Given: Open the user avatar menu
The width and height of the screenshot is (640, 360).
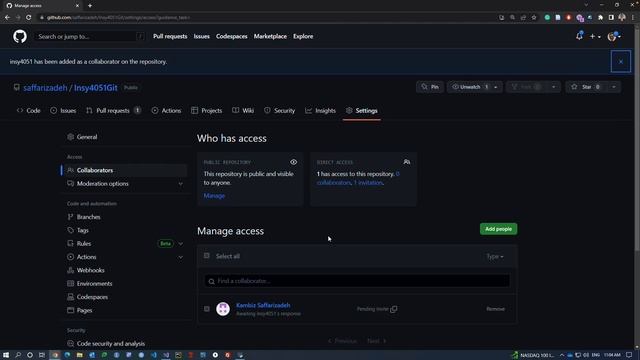Looking at the screenshot, I should [614, 36].
